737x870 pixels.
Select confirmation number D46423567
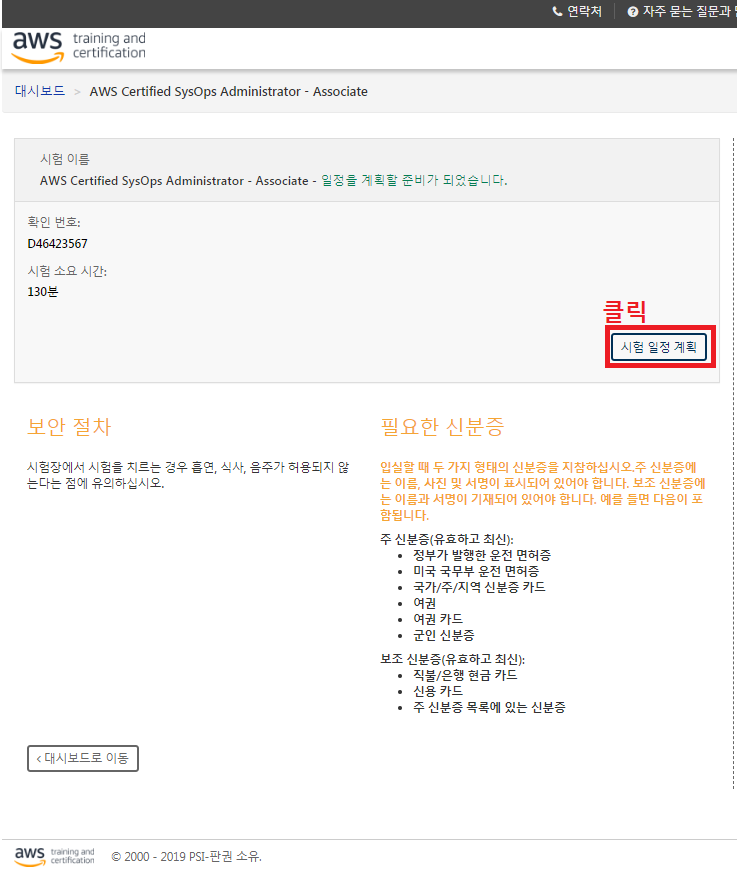point(57,244)
